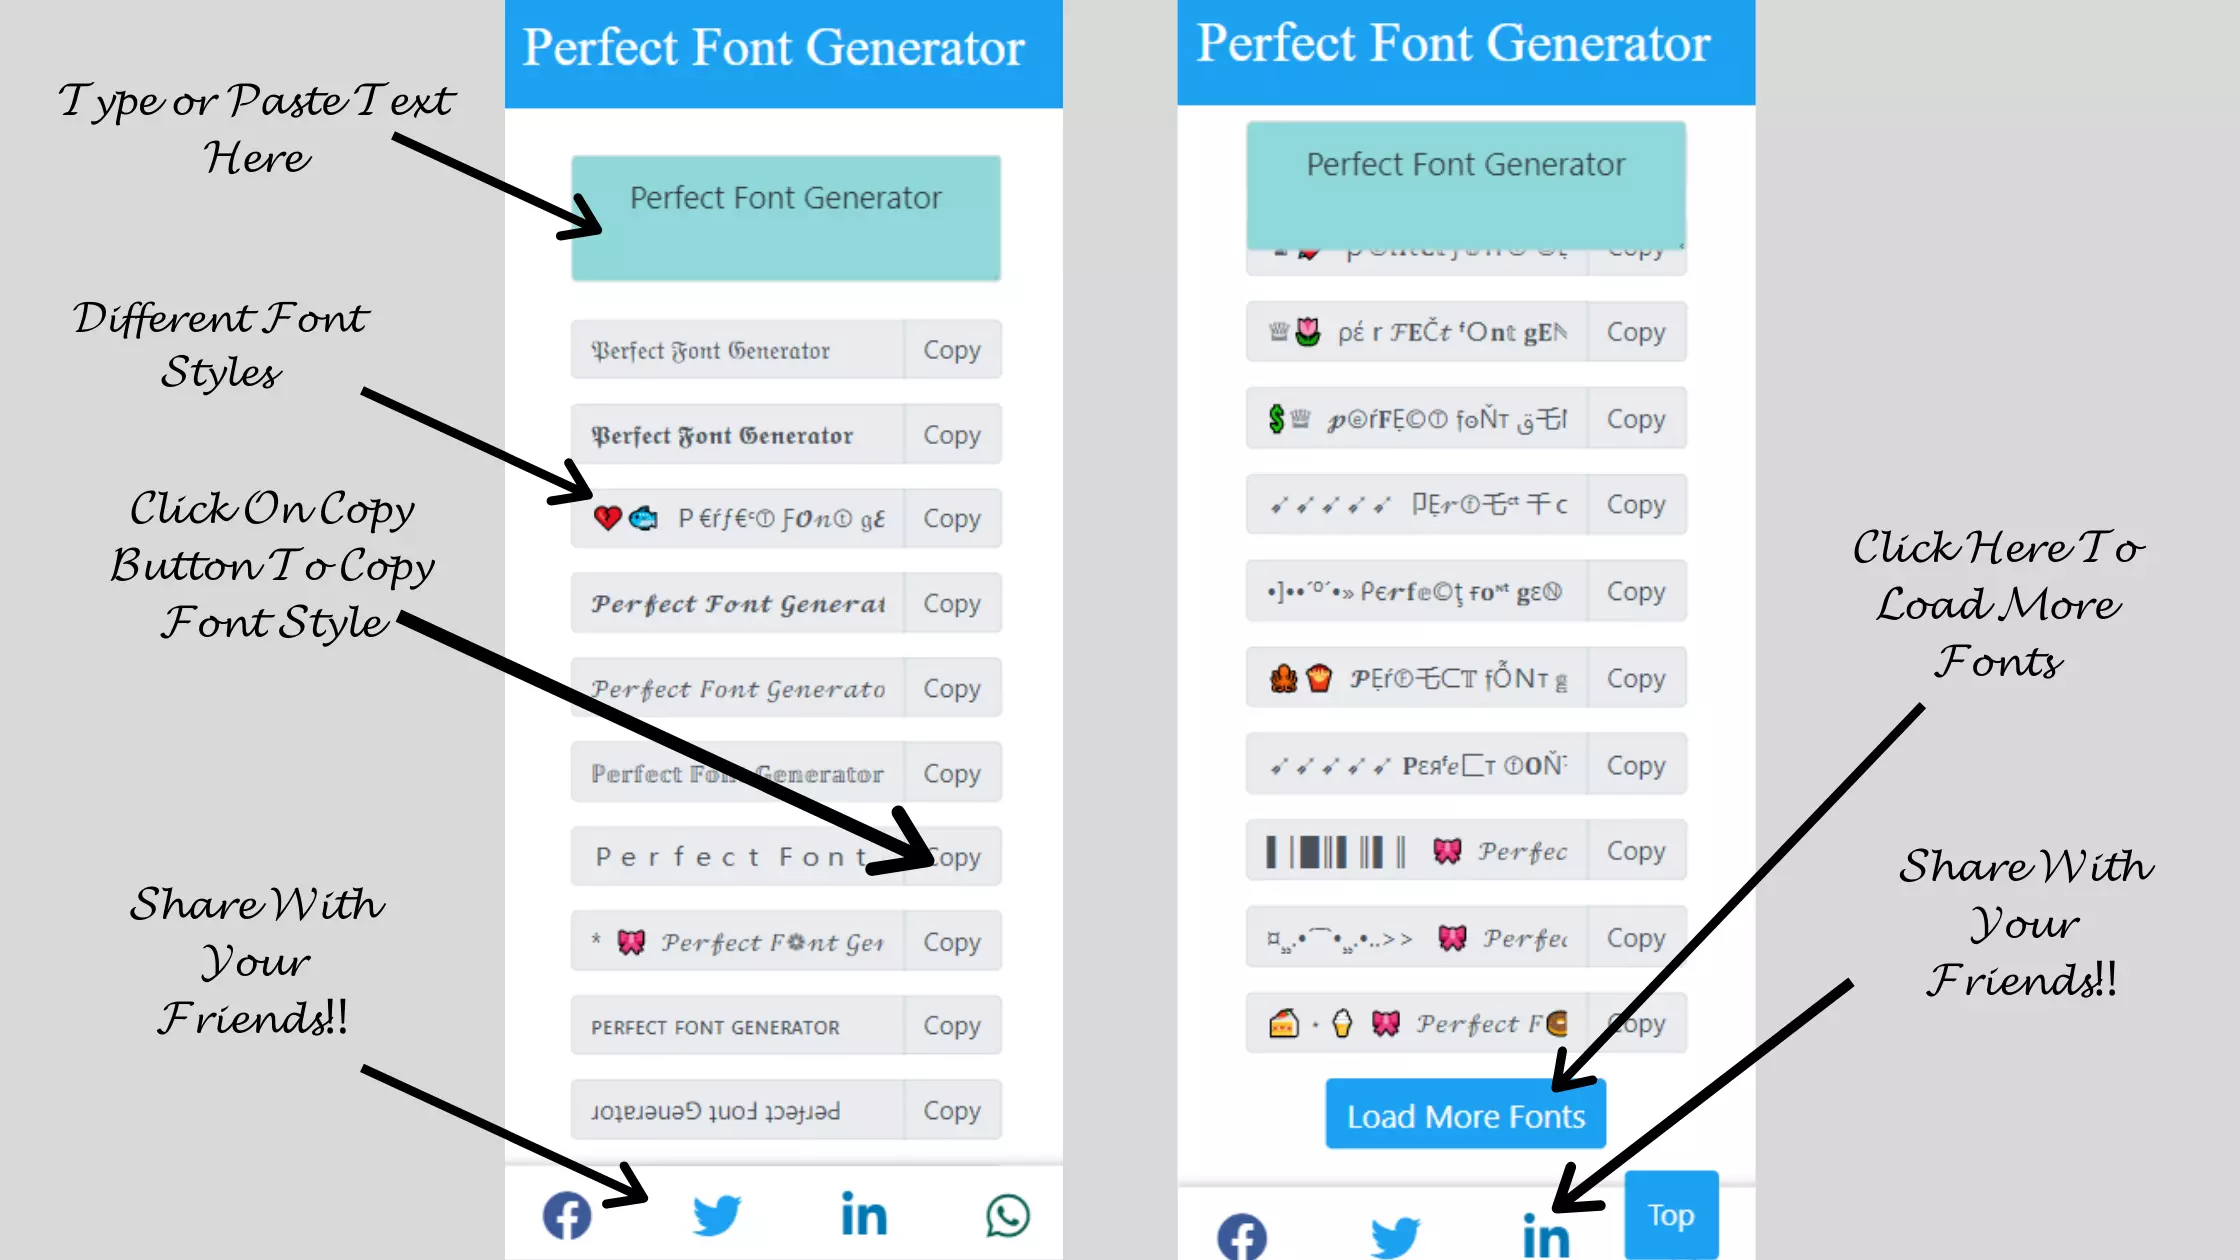Copy the upside-down mirrored font
Viewport: 2240px width, 1260px height.
pyautogui.click(x=951, y=1109)
